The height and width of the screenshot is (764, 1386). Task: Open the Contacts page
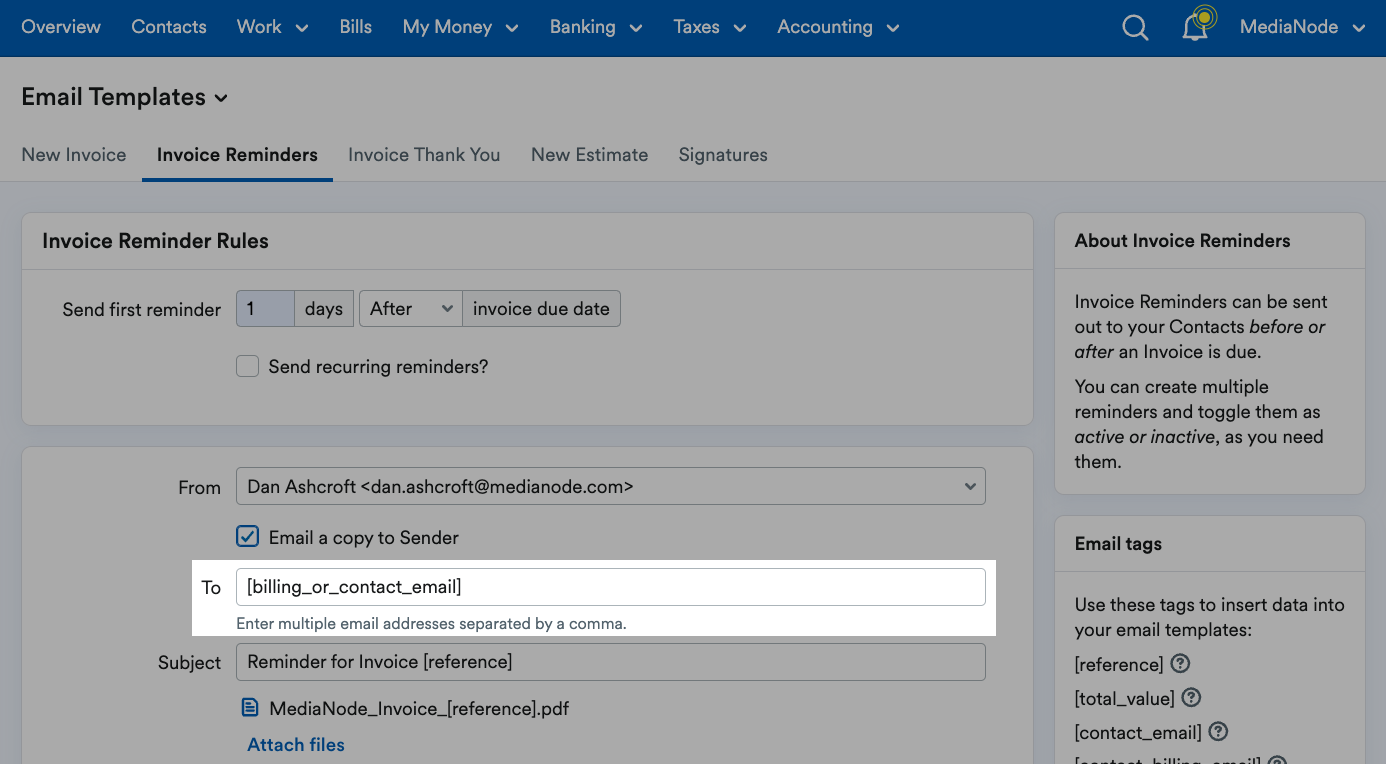(x=169, y=28)
